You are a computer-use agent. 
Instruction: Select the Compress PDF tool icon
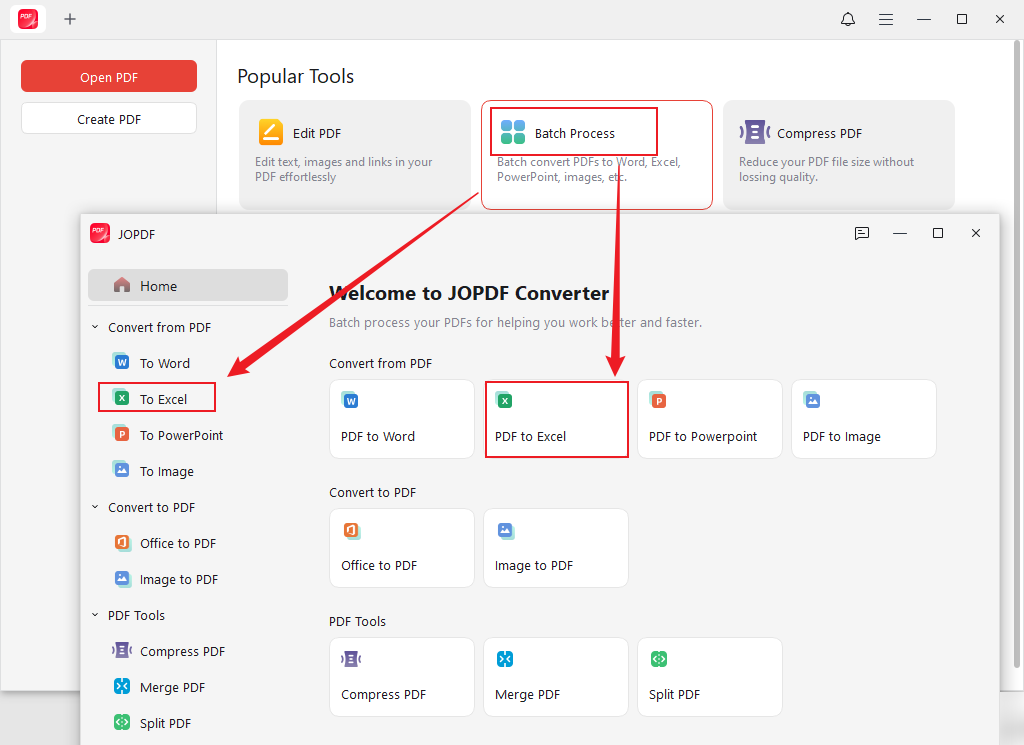coord(351,658)
